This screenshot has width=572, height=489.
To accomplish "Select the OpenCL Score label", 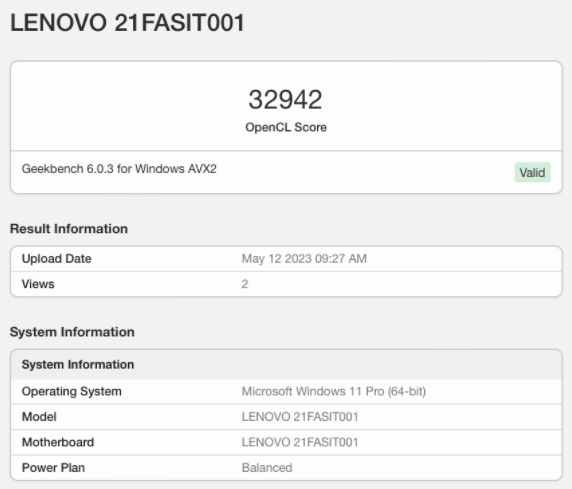I will (286, 127).
